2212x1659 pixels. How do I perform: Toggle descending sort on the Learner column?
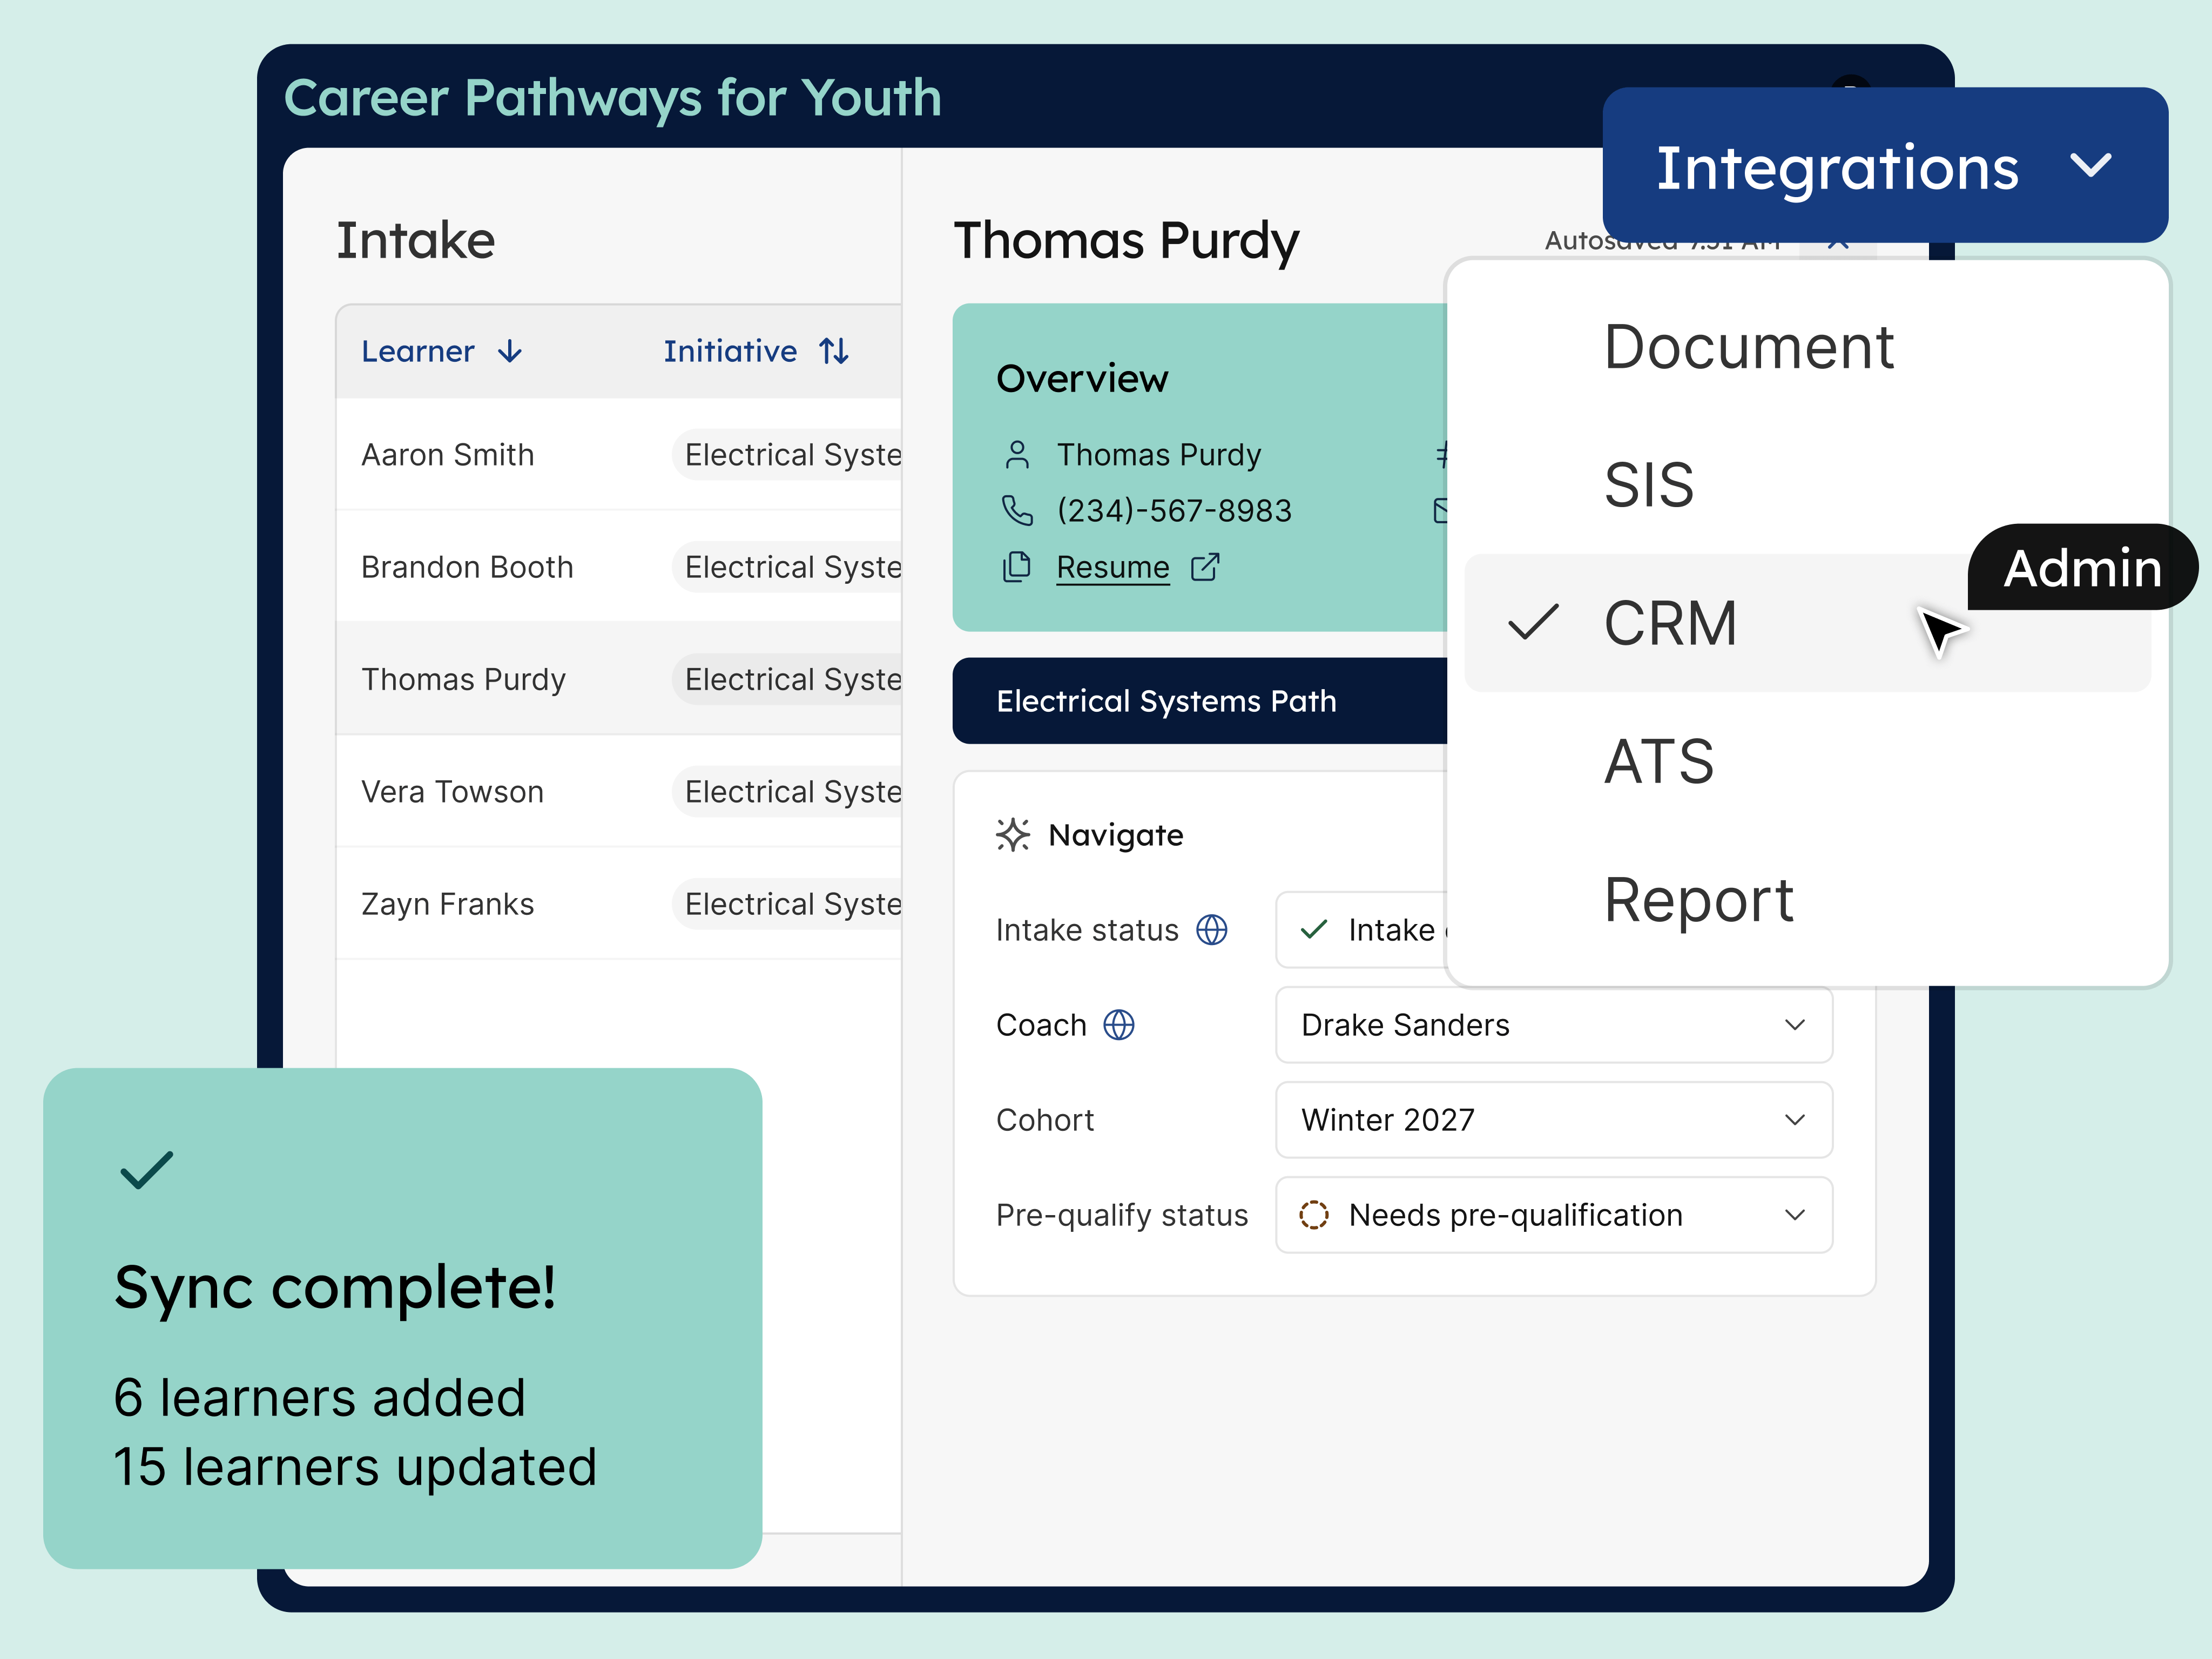click(510, 352)
